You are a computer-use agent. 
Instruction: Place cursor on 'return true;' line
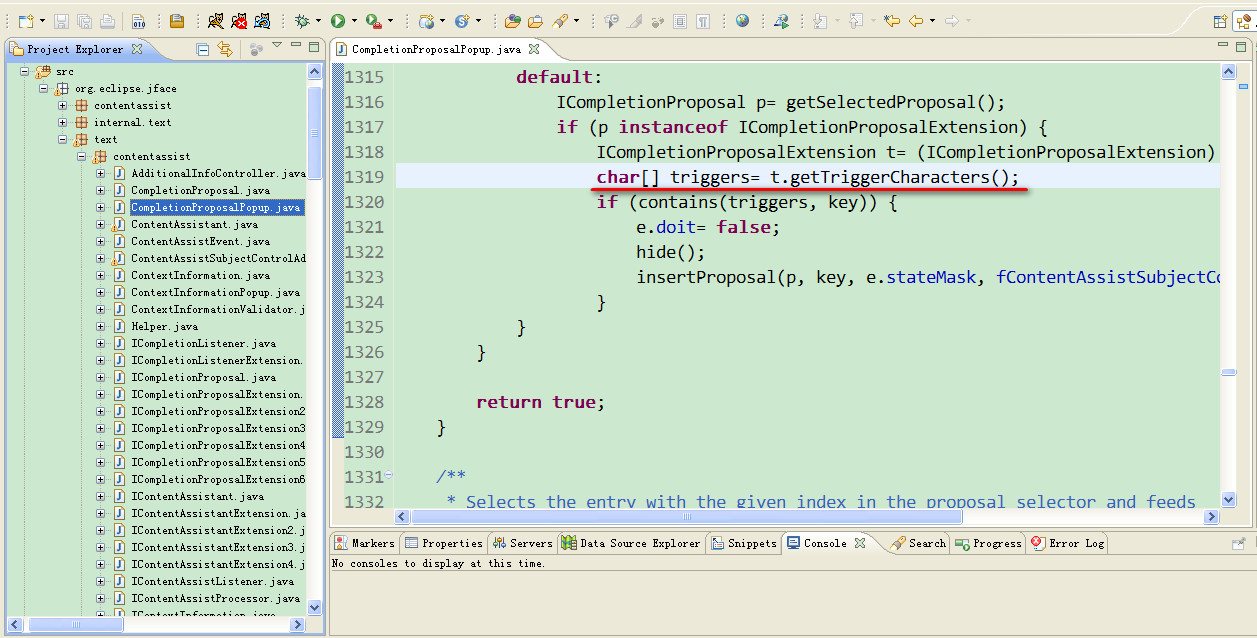tap(541, 402)
